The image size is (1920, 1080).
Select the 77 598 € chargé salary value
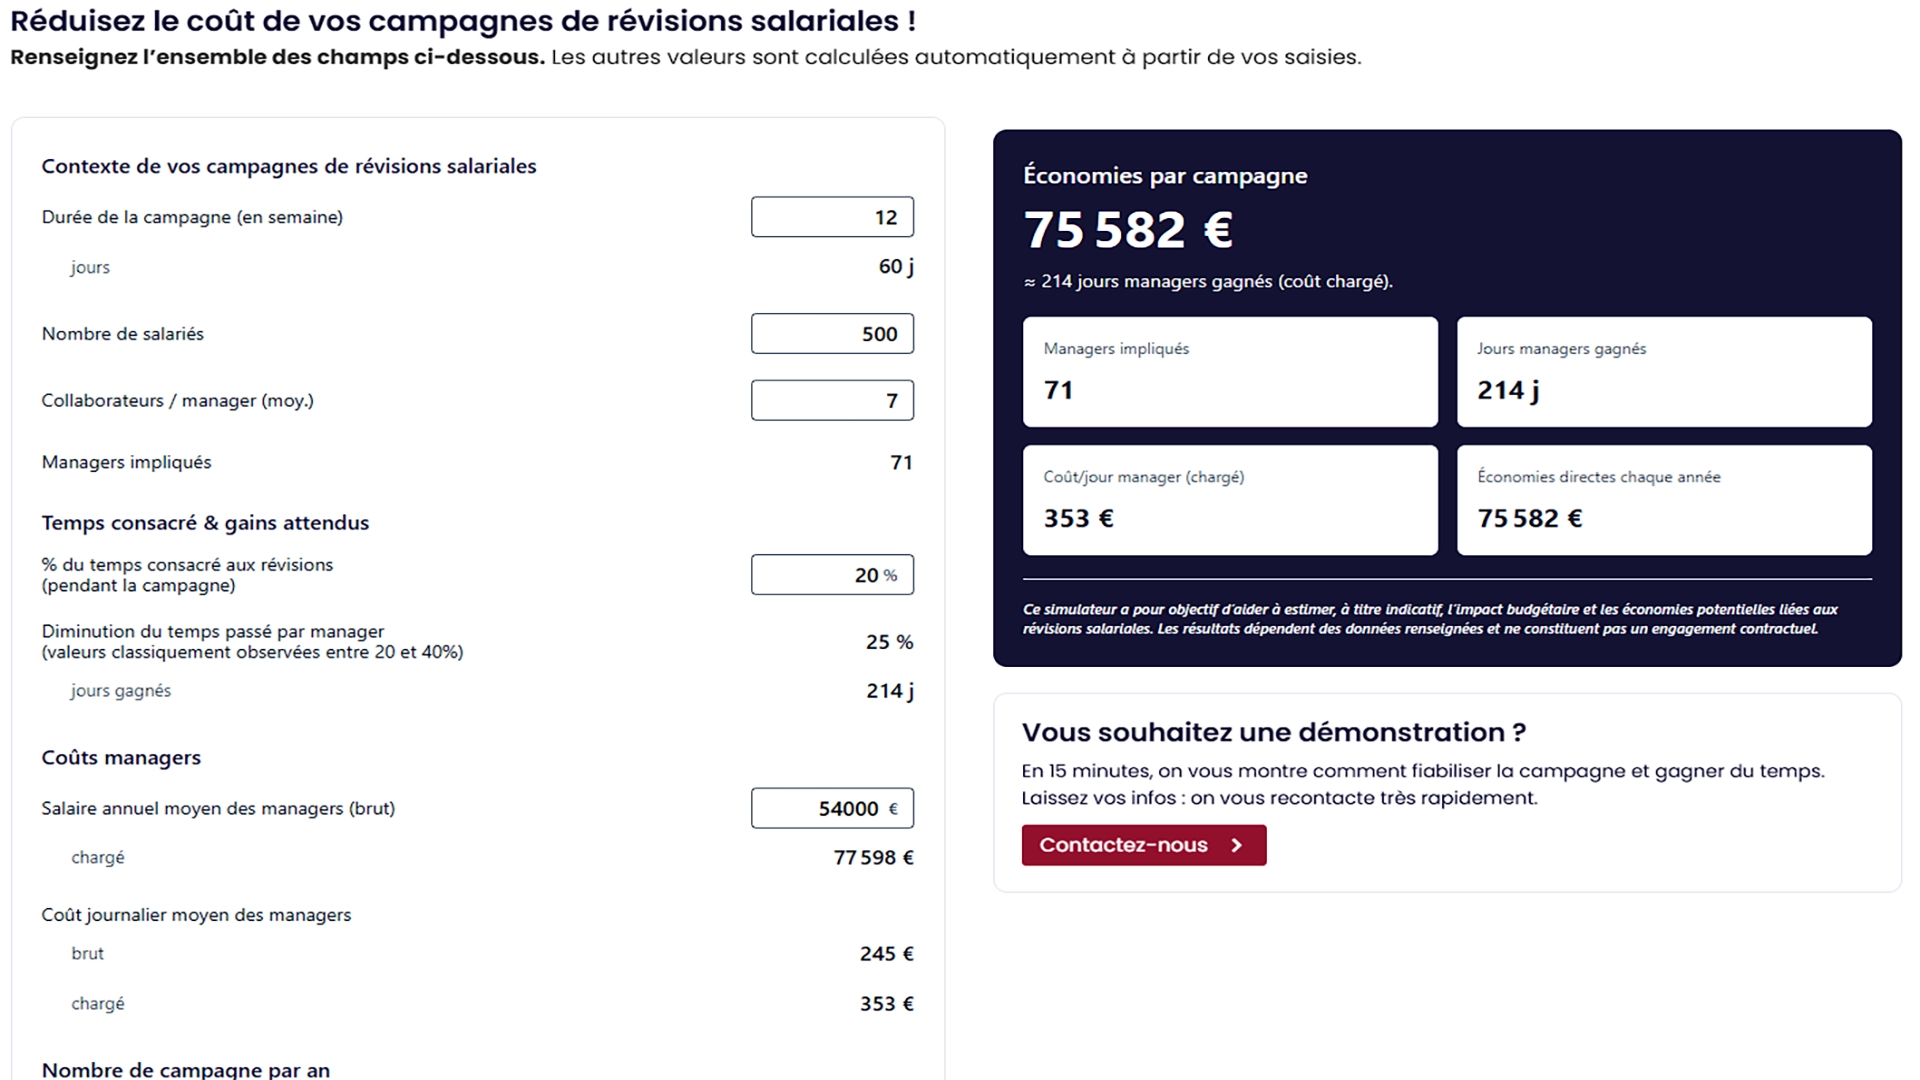pyautogui.click(x=873, y=858)
